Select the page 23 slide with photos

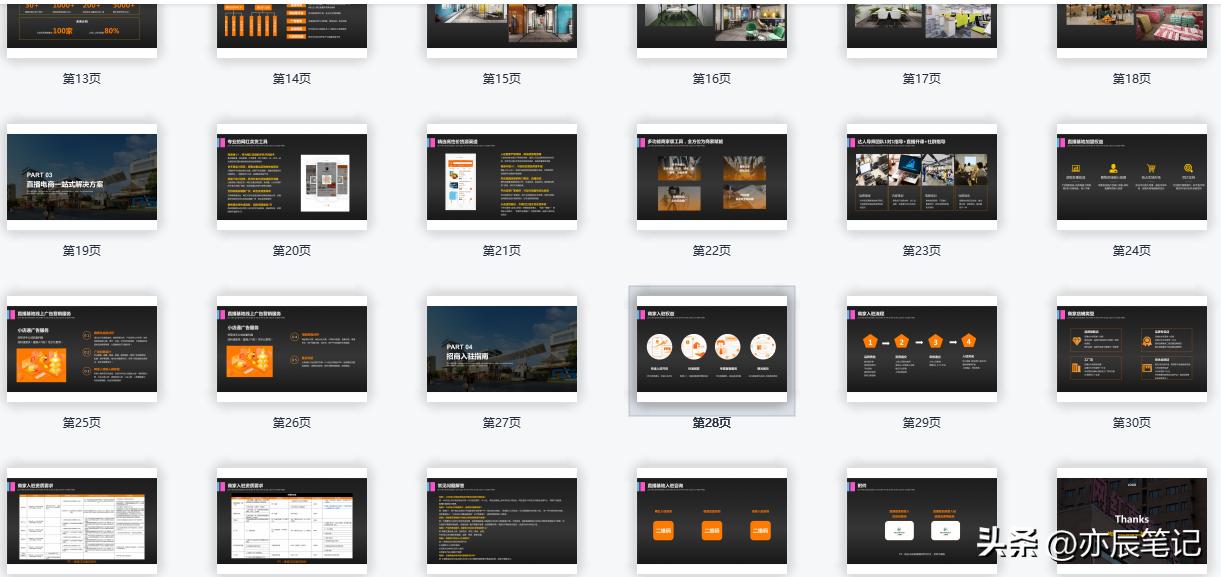922,177
